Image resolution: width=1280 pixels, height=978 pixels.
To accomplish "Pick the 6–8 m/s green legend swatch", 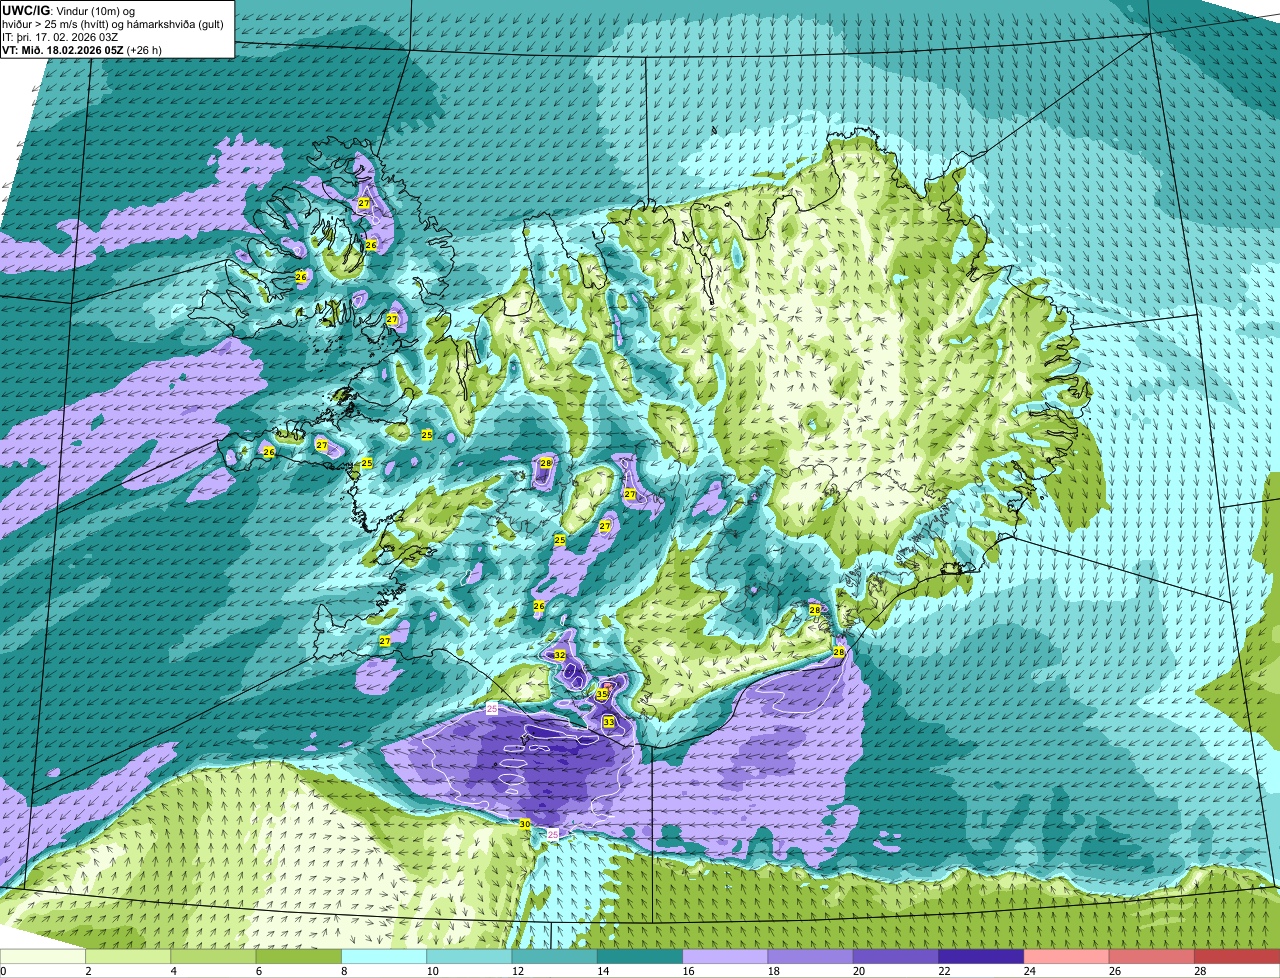I will point(298,957).
